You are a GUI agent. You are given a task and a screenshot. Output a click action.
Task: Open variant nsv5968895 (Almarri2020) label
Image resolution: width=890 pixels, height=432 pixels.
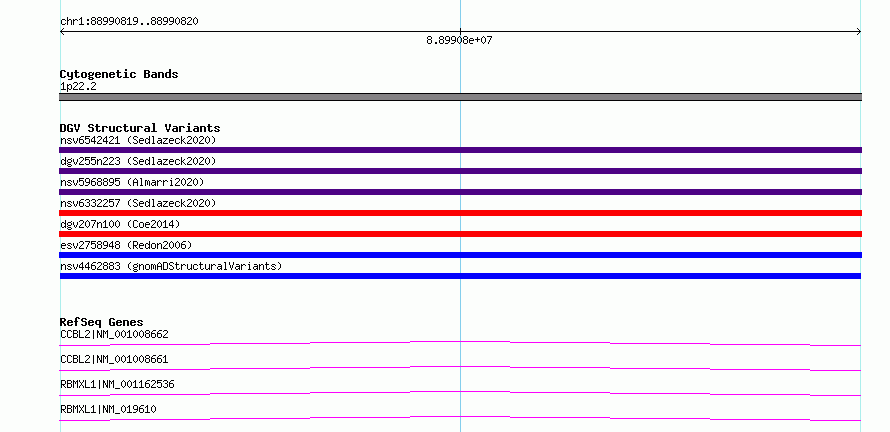tap(132, 182)
